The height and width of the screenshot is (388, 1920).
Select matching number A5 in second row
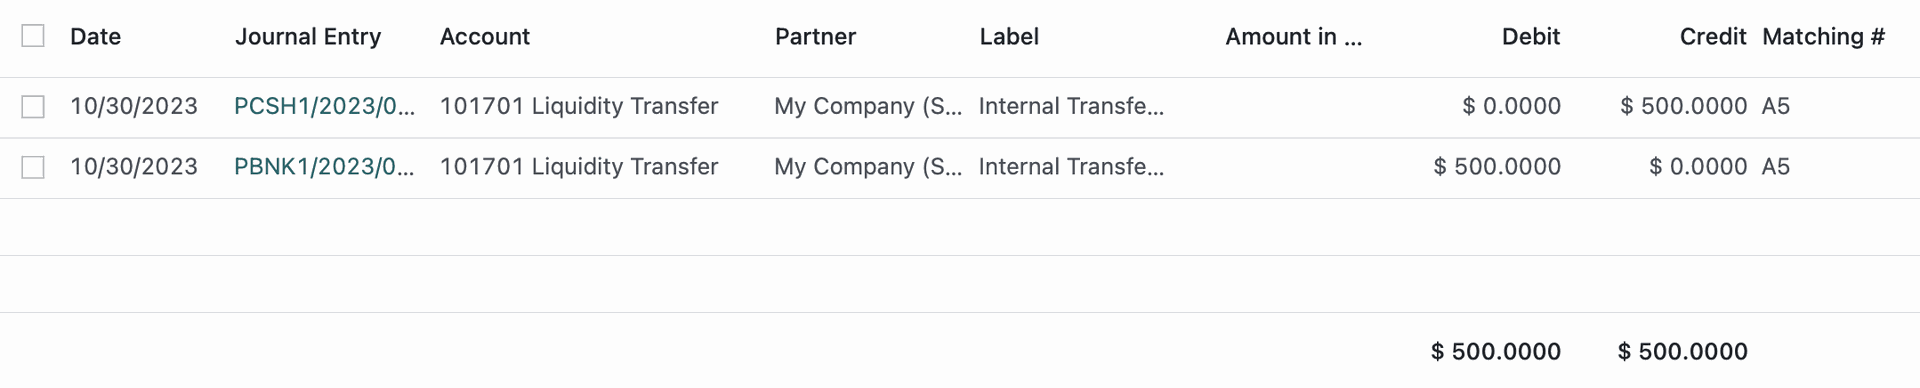(x=1776, y=166)
